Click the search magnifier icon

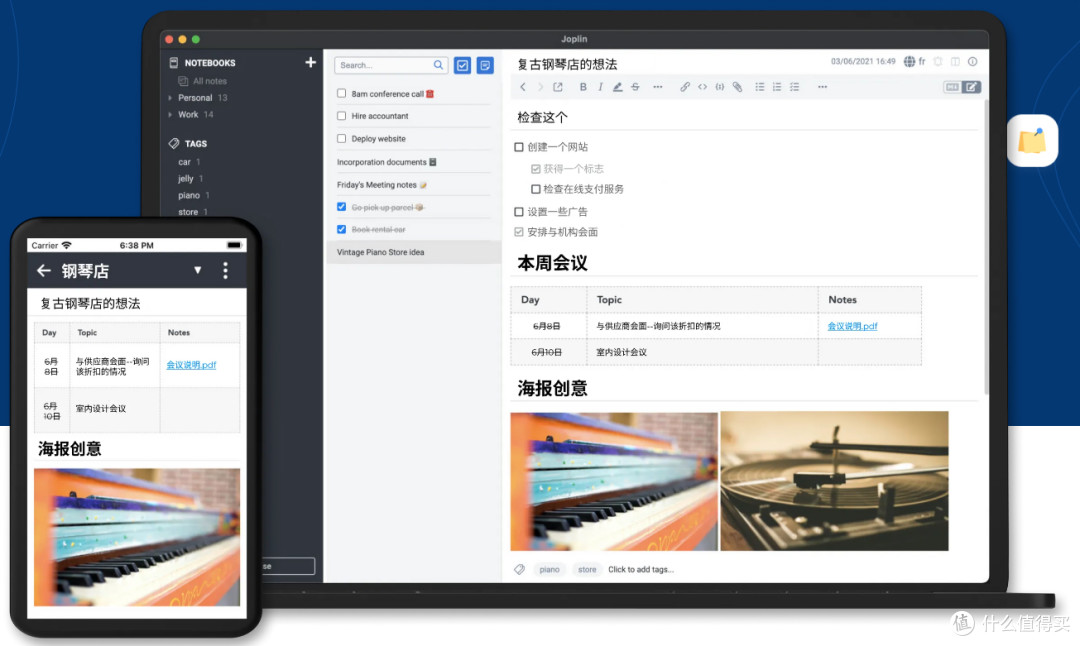click(x=438, y=65)
